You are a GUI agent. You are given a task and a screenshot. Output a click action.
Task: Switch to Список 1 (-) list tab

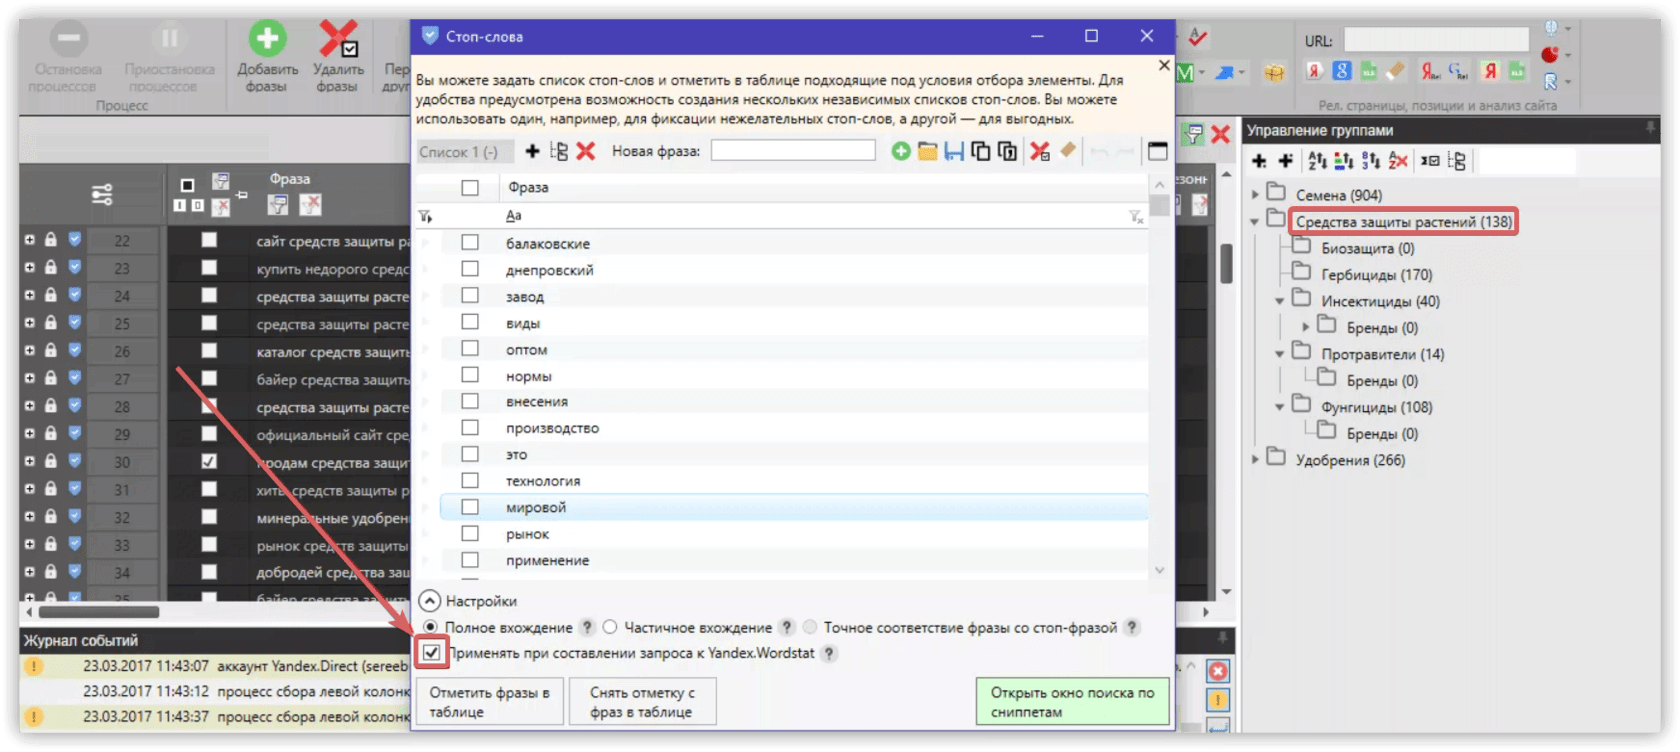click(464, 152)
